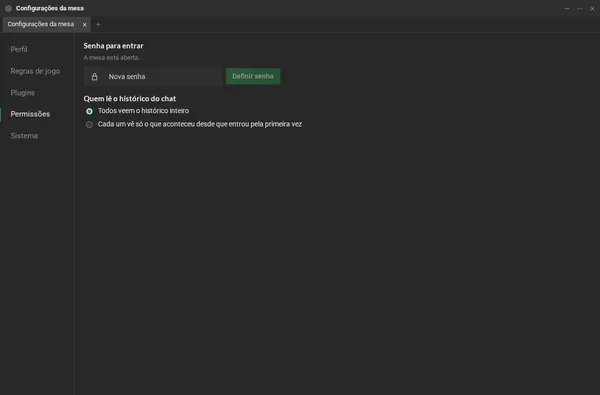Close the settings window
The height and width of the screenshot is (395, 600).
pos(592,8)
